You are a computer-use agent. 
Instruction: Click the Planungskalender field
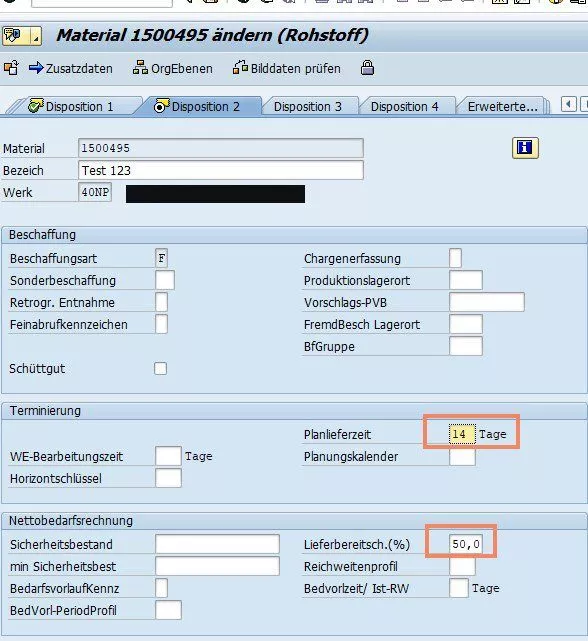point(462,457)
